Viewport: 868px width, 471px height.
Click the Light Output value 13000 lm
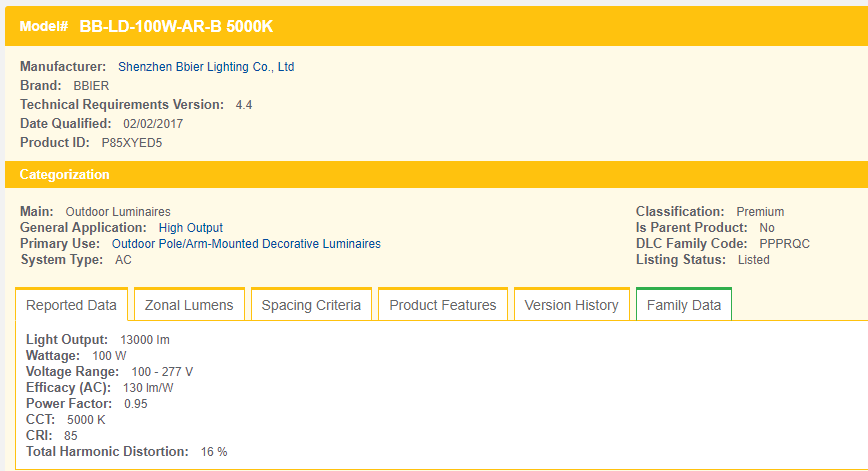click(145, 340)
